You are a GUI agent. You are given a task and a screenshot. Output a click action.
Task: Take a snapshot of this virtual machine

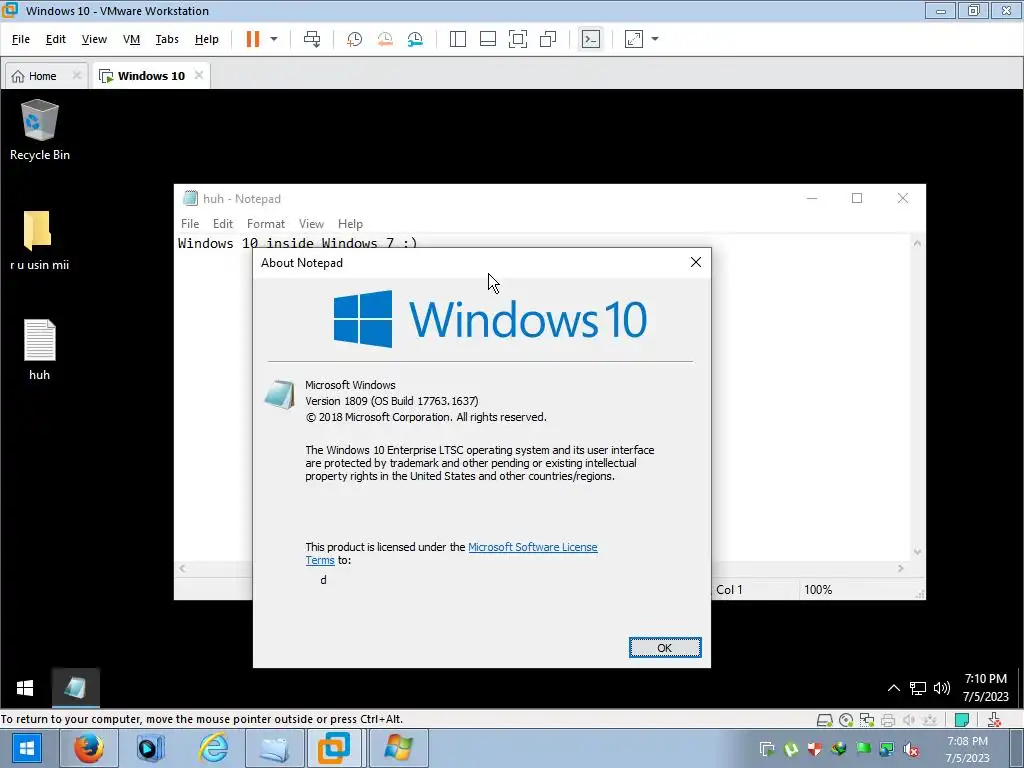click(x=354, y=39)
